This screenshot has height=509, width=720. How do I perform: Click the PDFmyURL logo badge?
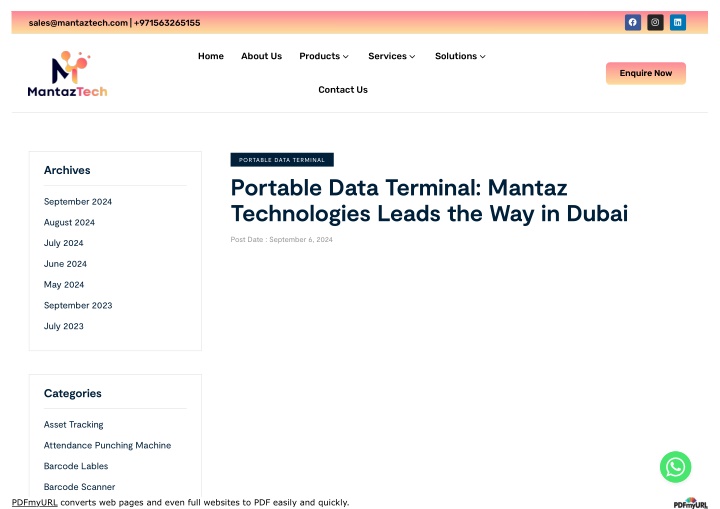tap(690, 502)
